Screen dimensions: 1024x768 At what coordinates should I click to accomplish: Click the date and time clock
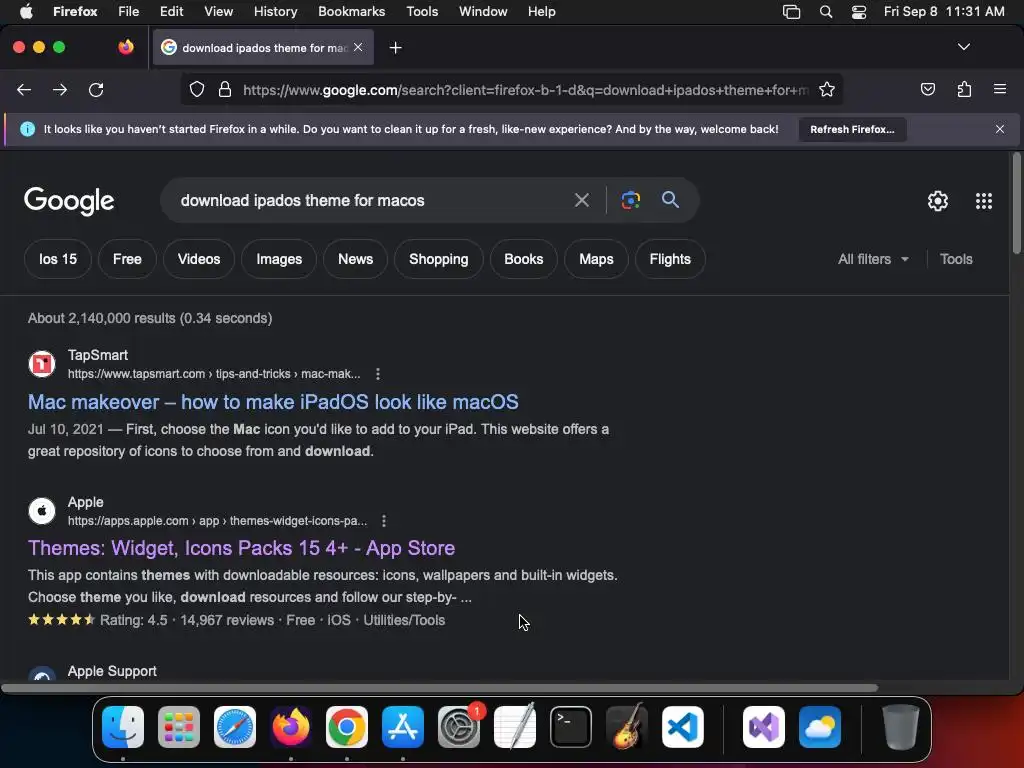point(944,11)
